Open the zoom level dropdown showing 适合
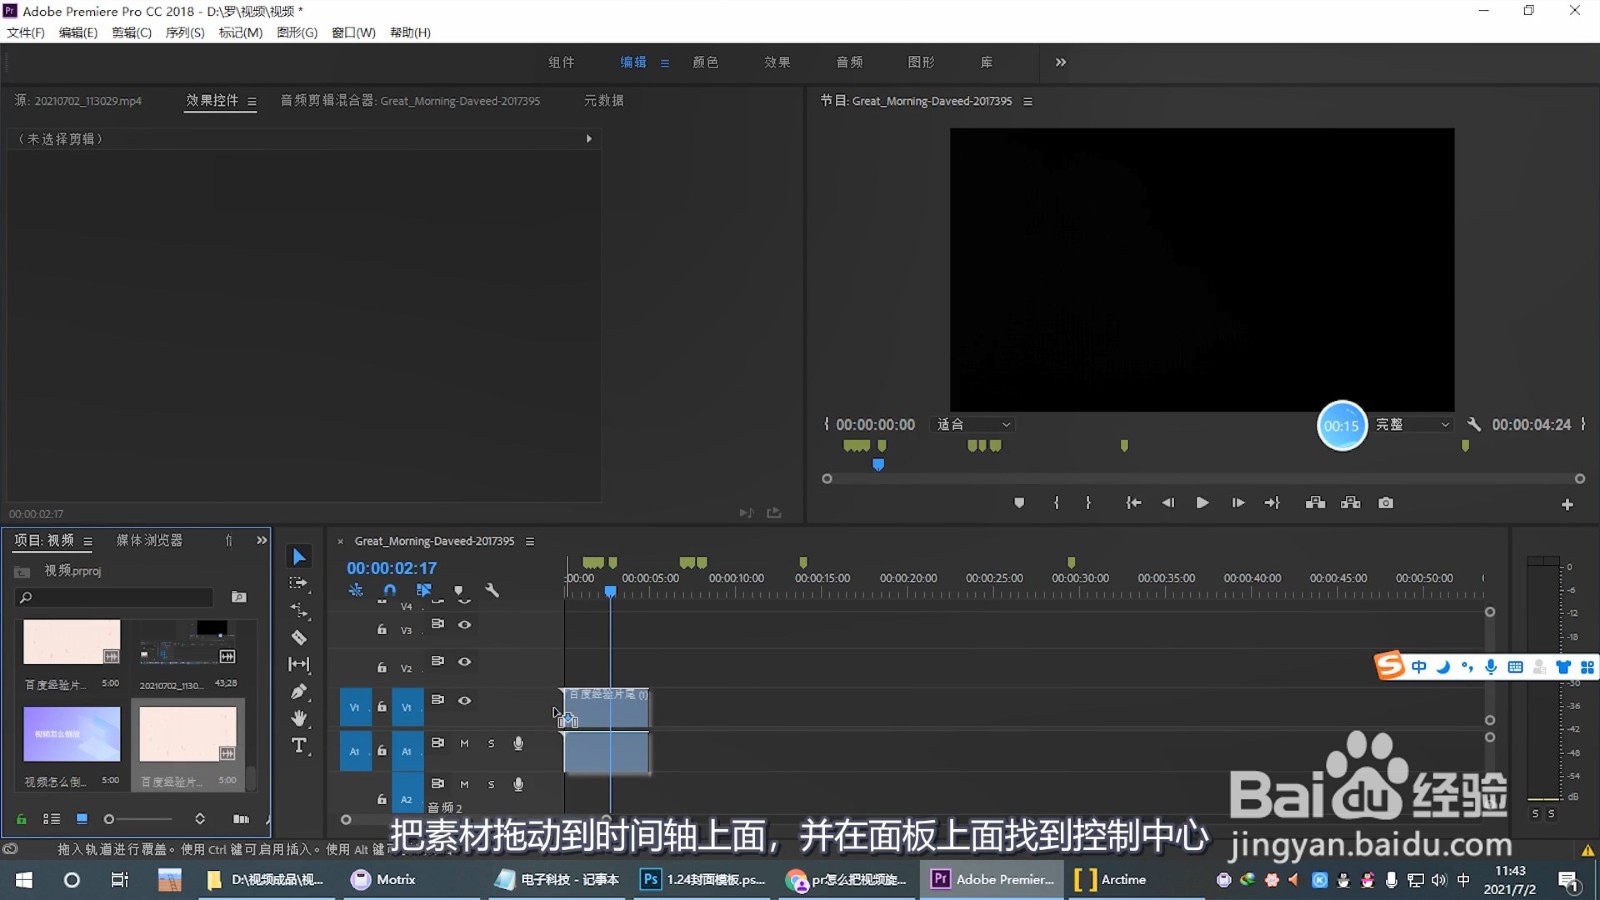The image size is (1600, 900). 974,425
